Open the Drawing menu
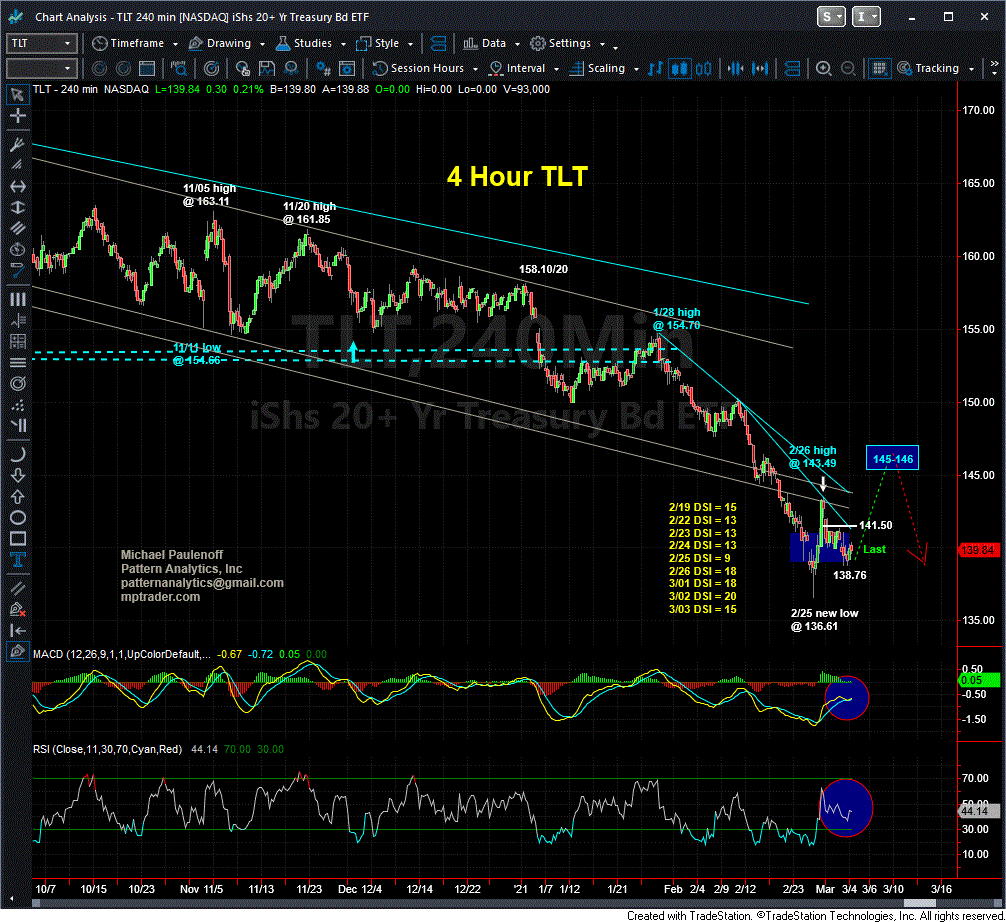Screen dimensions: 1006x922 220,44
